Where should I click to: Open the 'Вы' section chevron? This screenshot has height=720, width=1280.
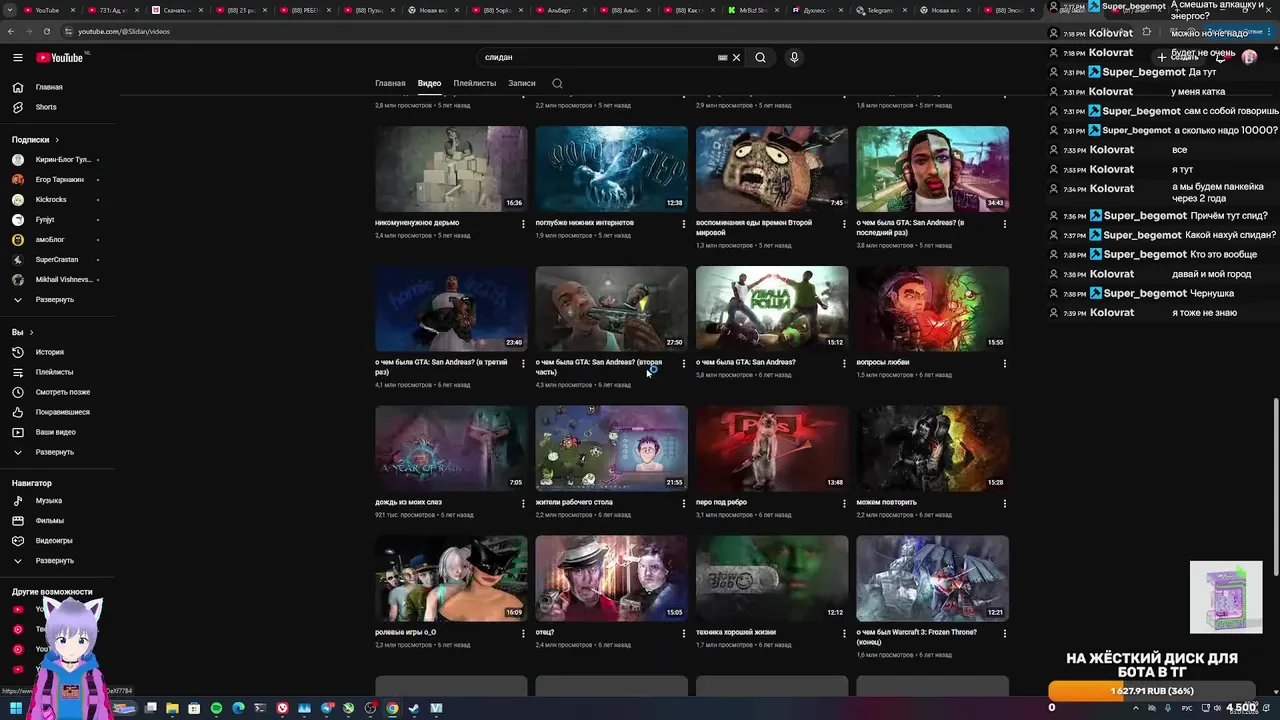pos(31,332)
